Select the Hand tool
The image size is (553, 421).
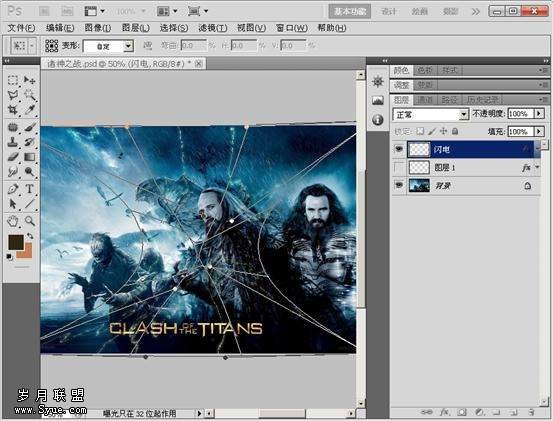[13, 221]
